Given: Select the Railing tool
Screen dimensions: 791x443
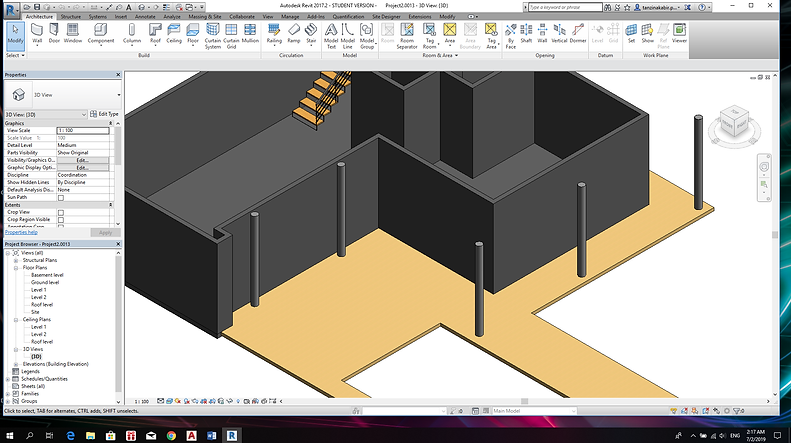Looking at the screenshot, I should point(274,34).
